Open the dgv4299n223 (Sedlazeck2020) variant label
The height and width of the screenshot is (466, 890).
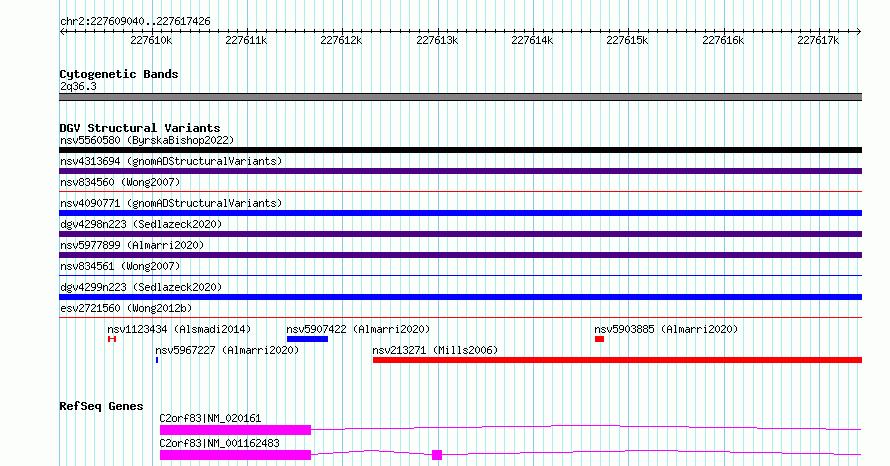click(141, 287)
